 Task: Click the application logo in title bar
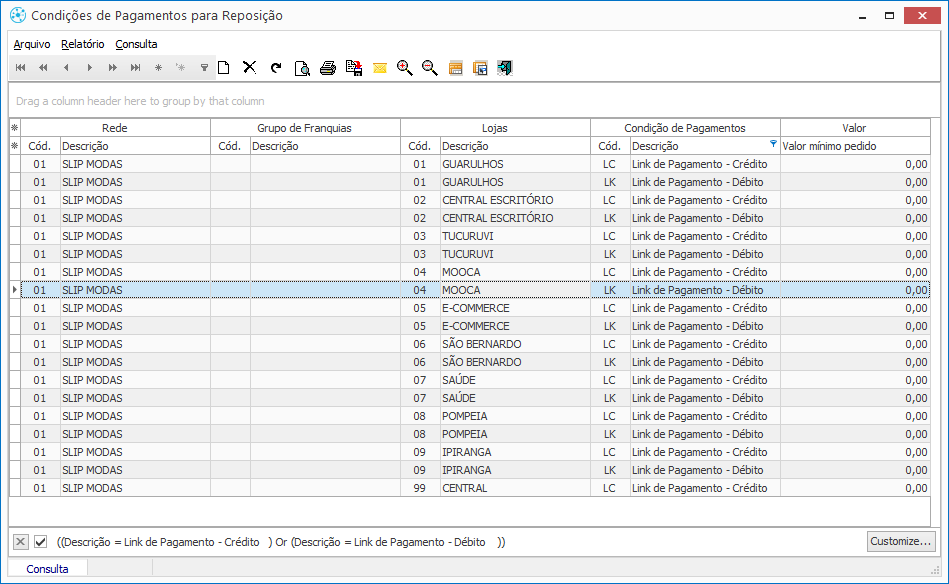[x=18, y=15]
